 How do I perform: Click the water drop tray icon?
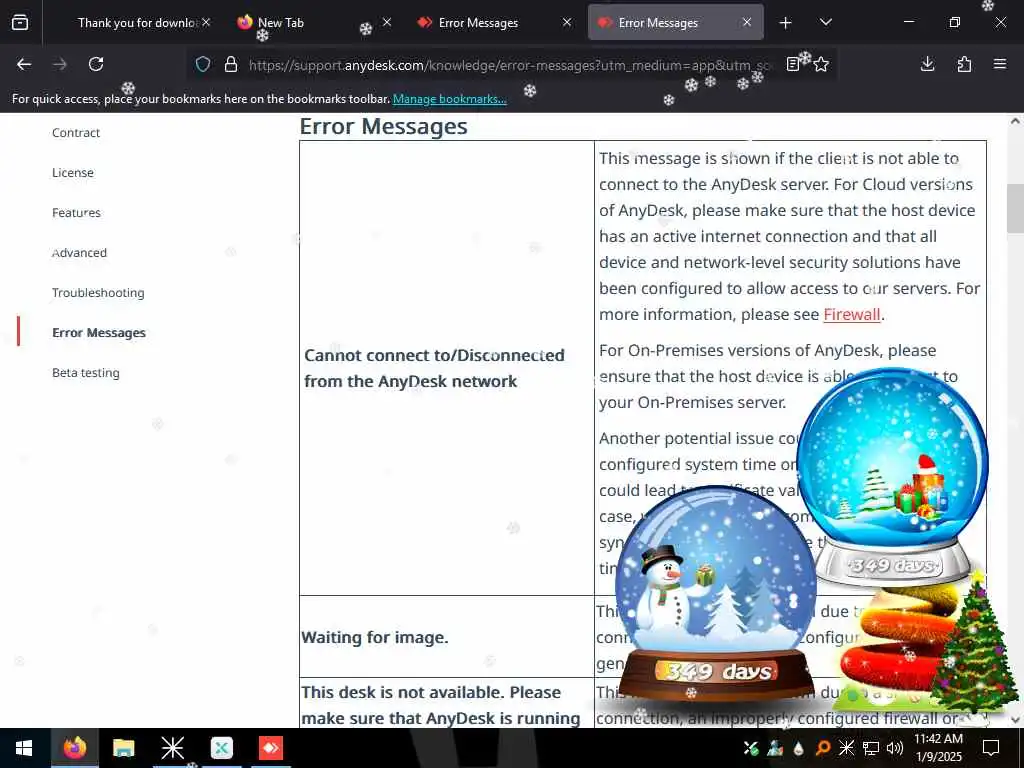coord(799,748)
